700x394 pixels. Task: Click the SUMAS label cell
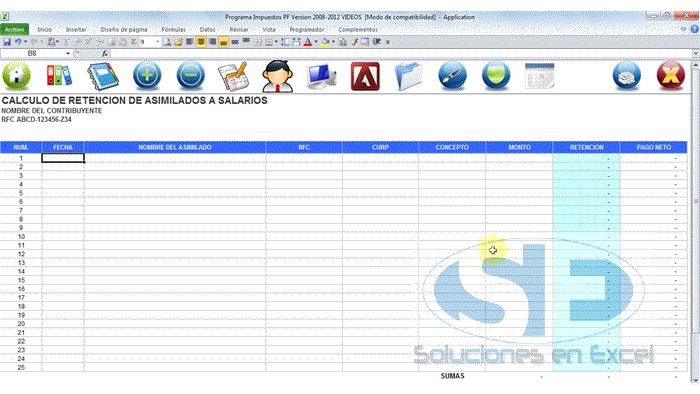click(452, 376)
